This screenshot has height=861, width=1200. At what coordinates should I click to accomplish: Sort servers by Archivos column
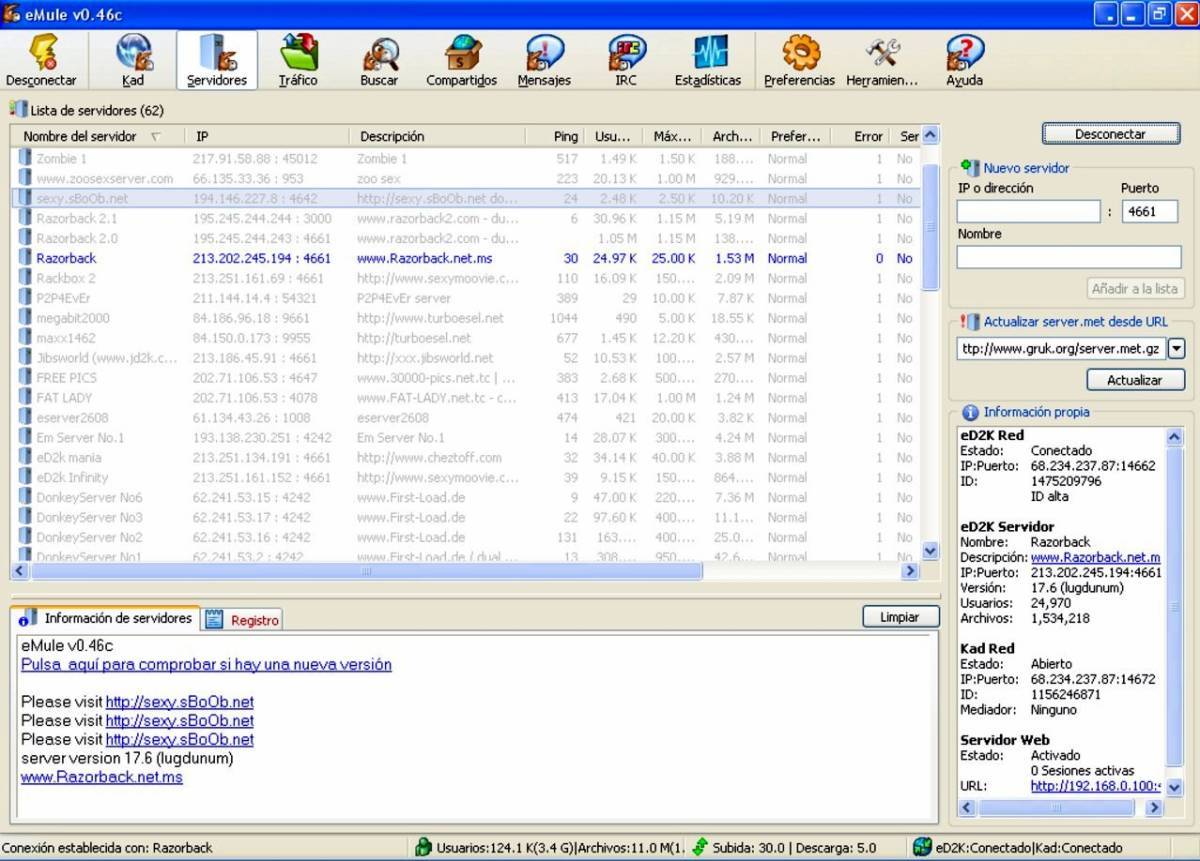[732, 136]
